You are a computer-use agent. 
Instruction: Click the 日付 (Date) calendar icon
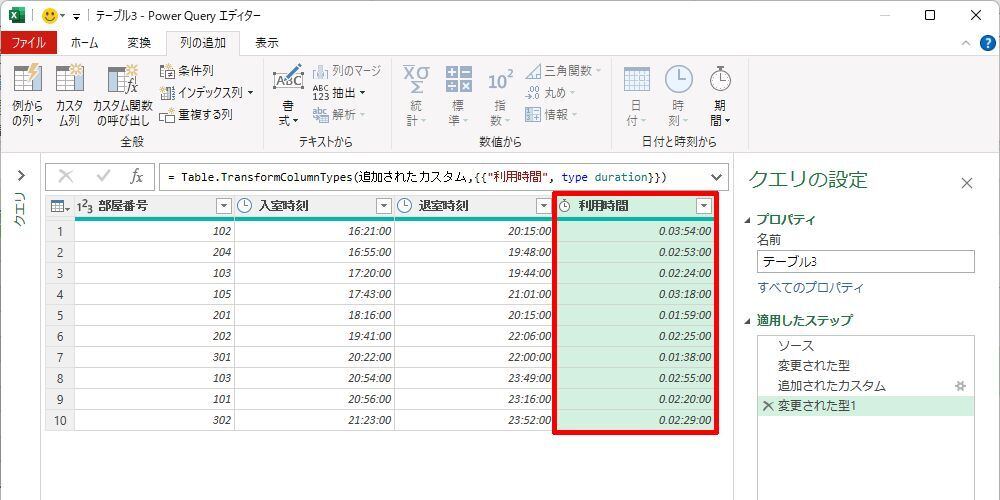pyautogui.click(x=636, y=79)
